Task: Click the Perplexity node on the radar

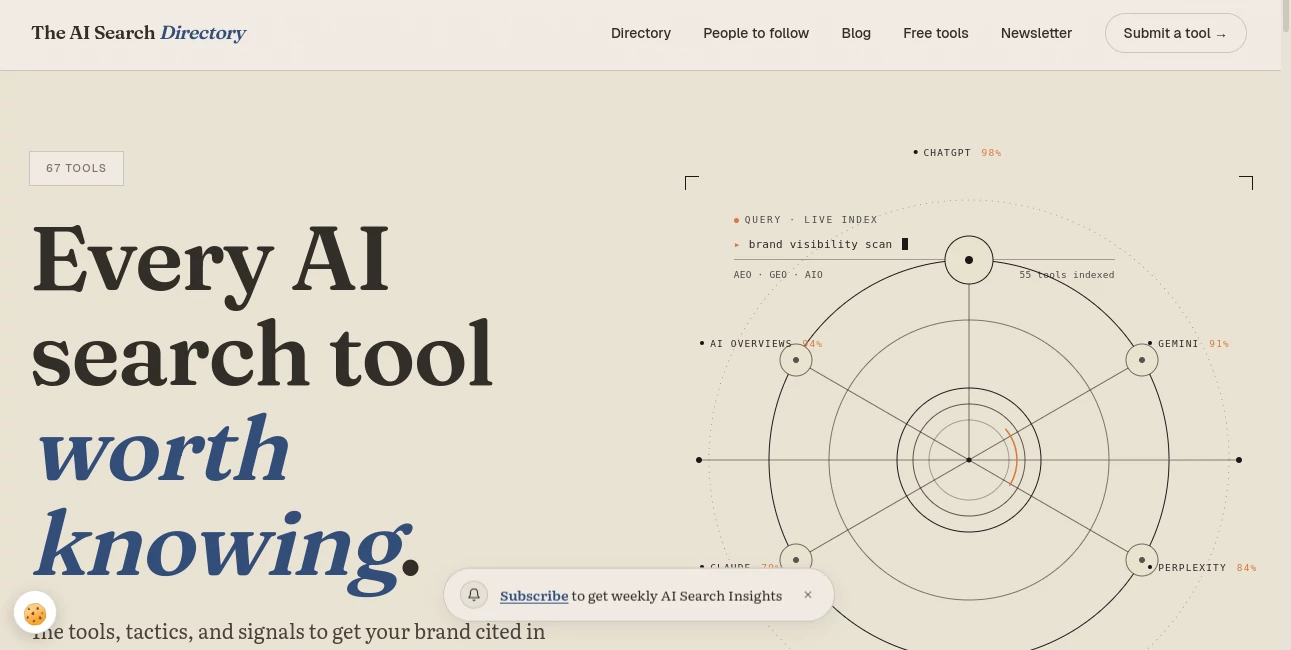Action: tap(1142, 560)
